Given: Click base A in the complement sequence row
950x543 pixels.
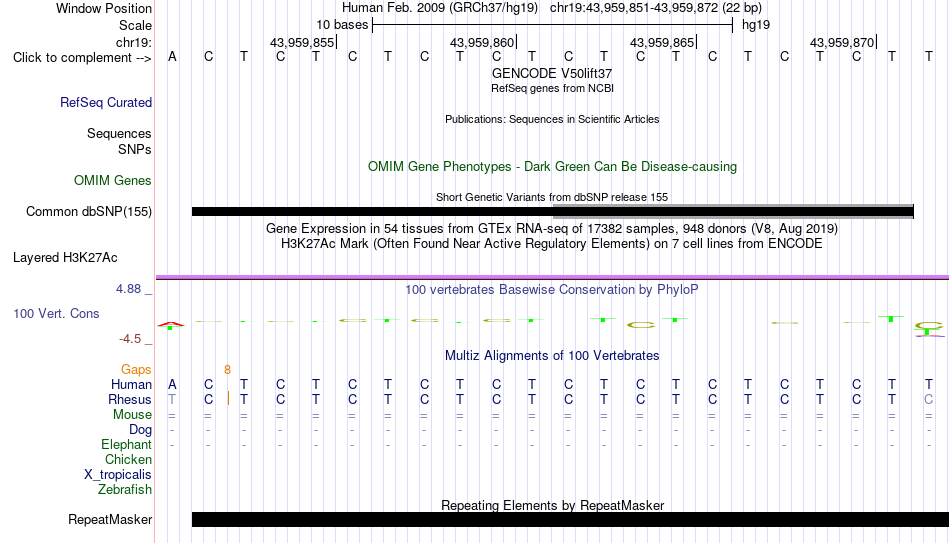Looking at the screenshot, I should click(173, 57).
